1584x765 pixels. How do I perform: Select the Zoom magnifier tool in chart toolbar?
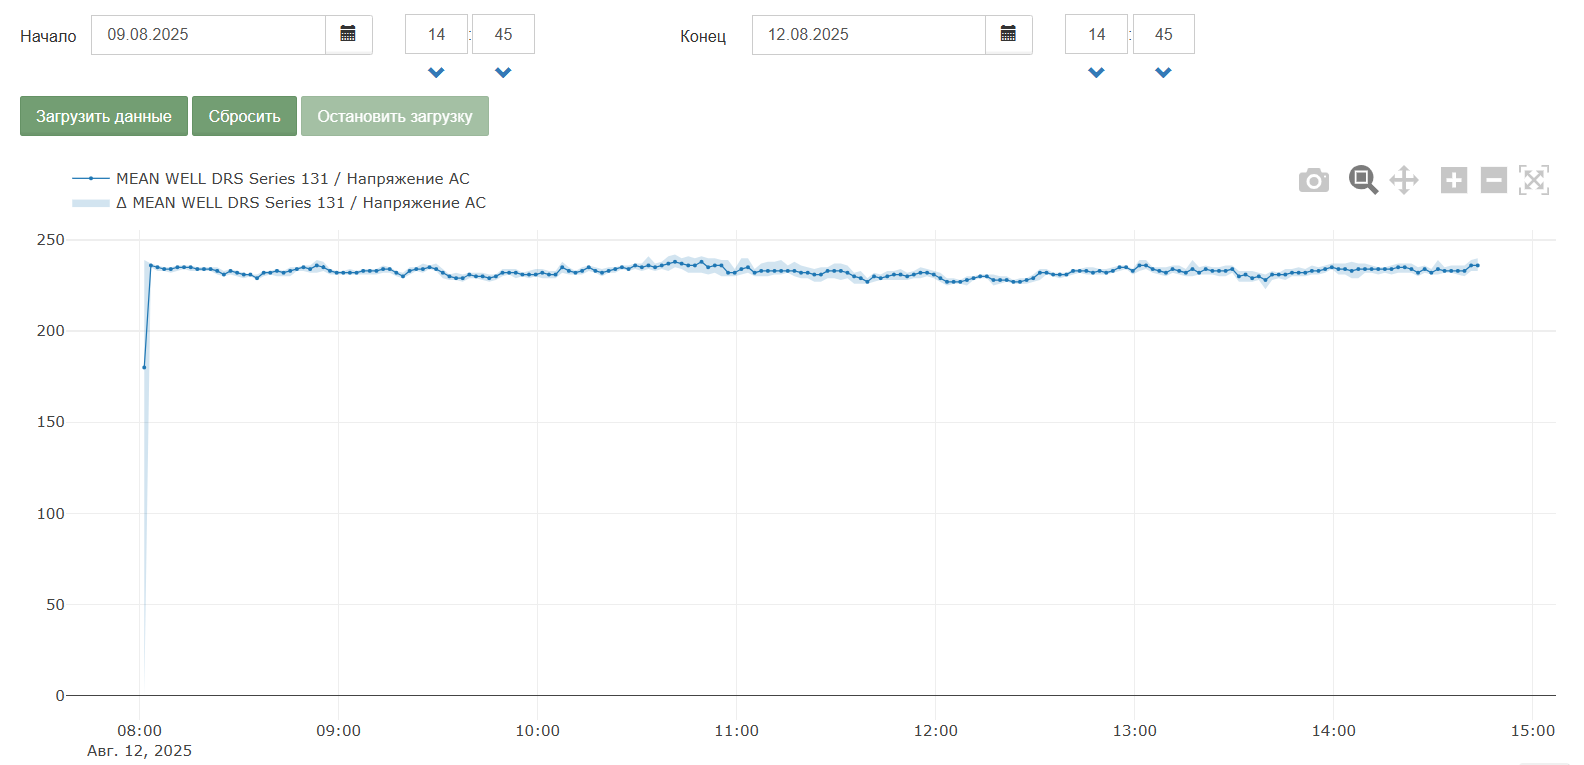point(1362,180)
